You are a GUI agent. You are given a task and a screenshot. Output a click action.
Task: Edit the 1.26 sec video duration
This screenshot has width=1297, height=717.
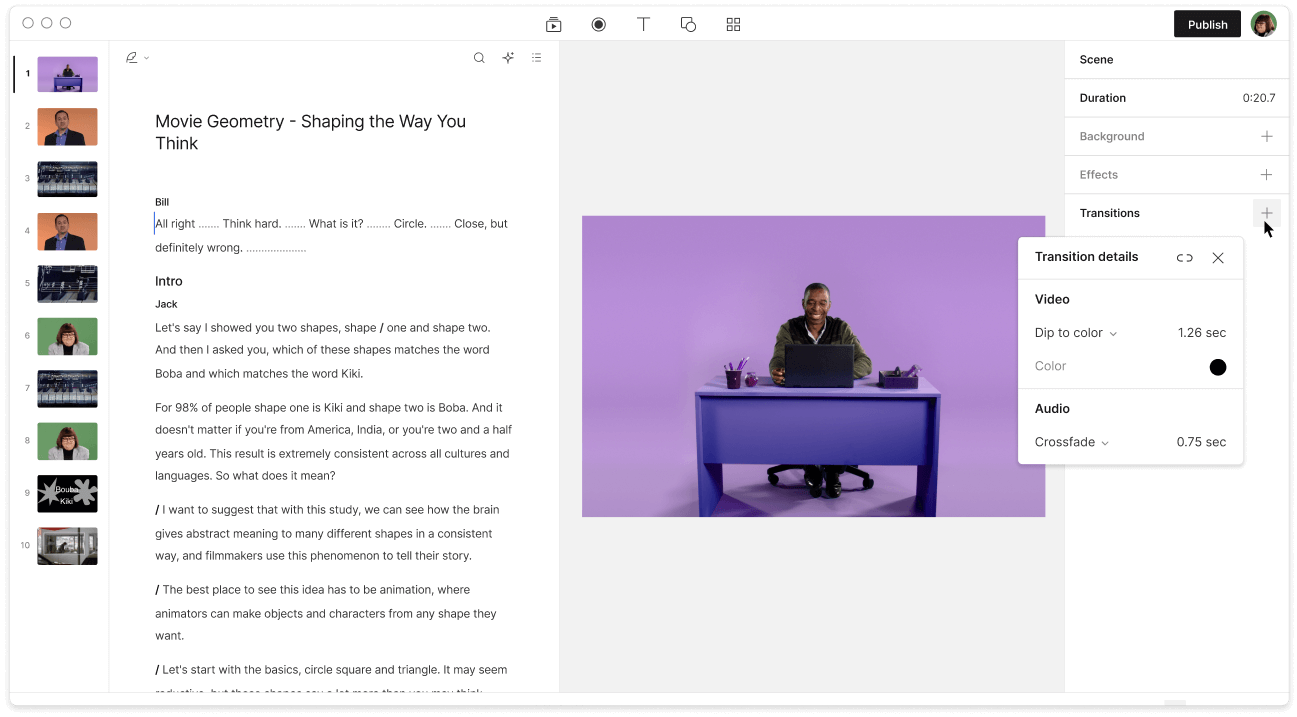[x=1202, y=333]
